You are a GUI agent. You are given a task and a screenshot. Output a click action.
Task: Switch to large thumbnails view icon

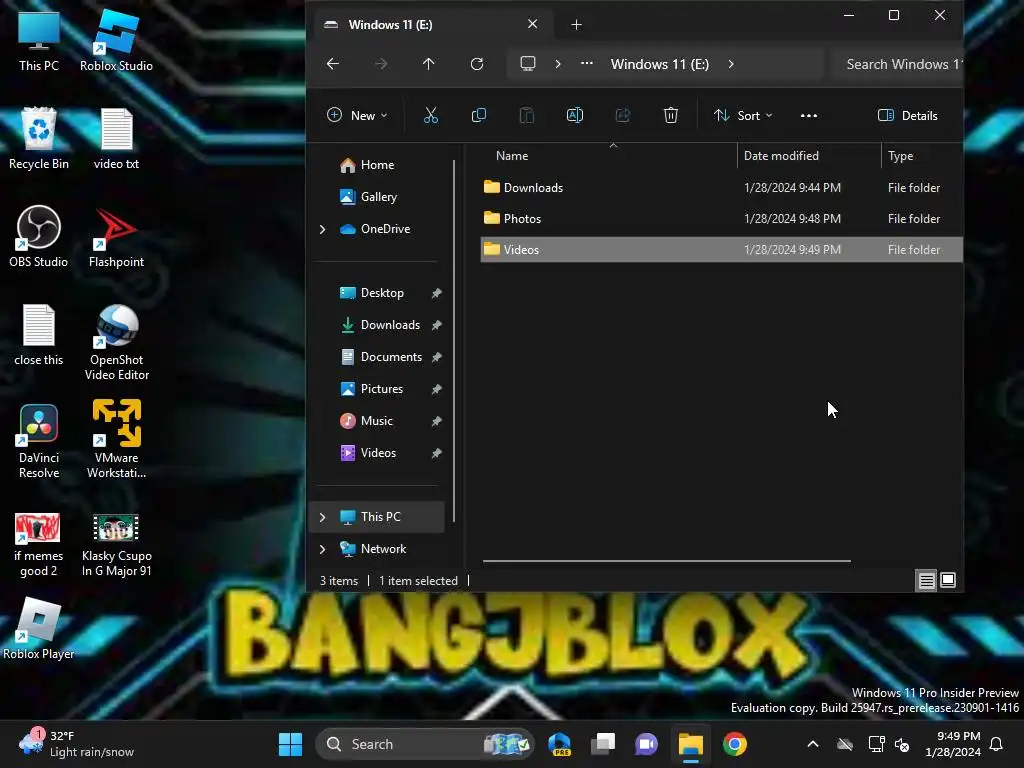(x=948, y=580)
